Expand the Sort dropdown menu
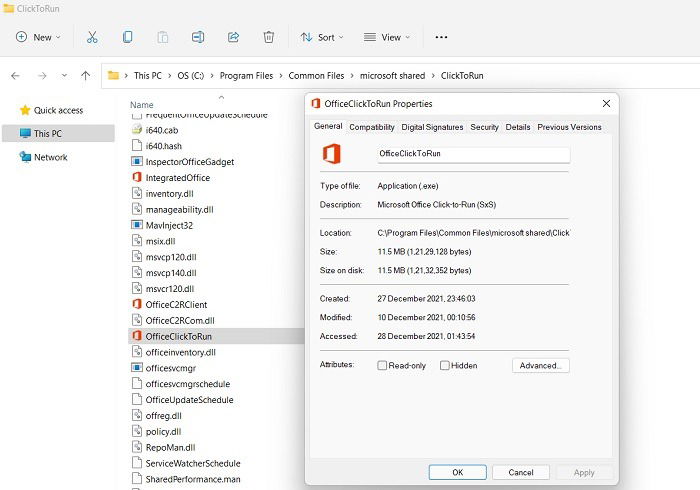The height and width of the screenshot is (490, 700). [x=322, y=37]
